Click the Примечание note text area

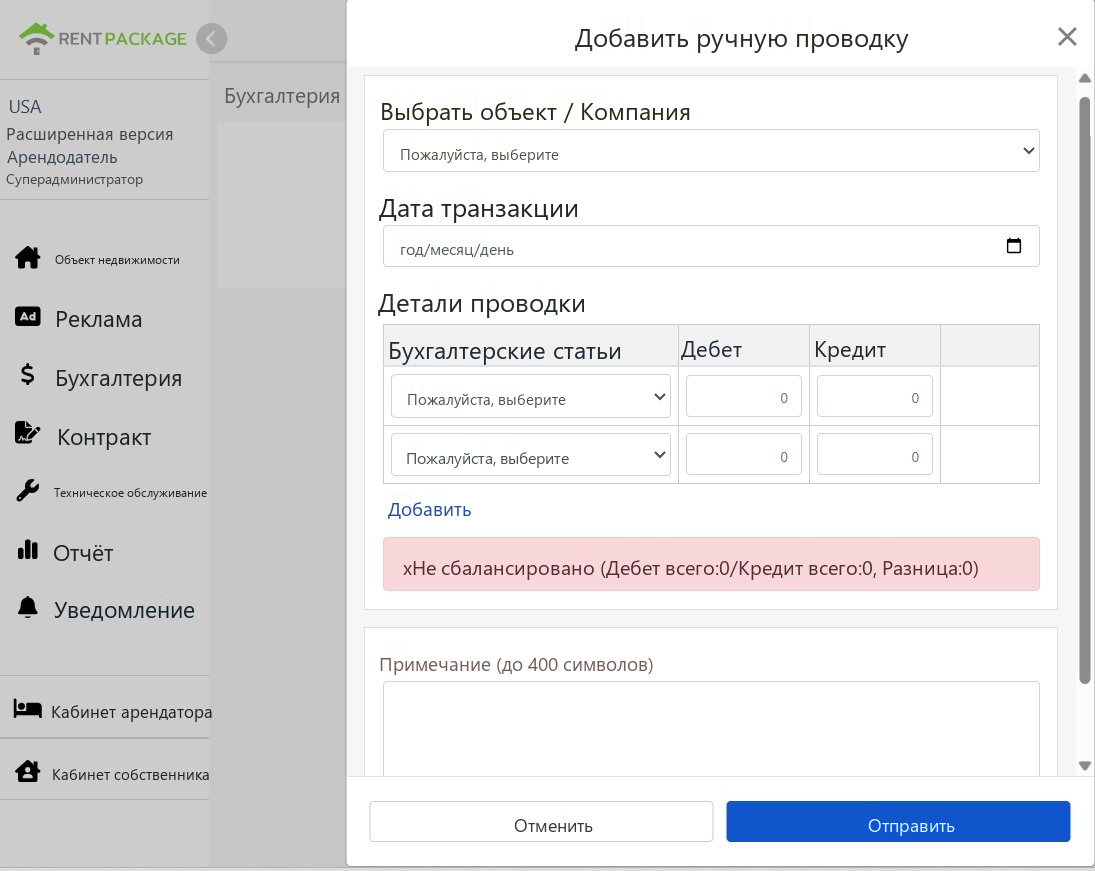[x=711, y=729]
